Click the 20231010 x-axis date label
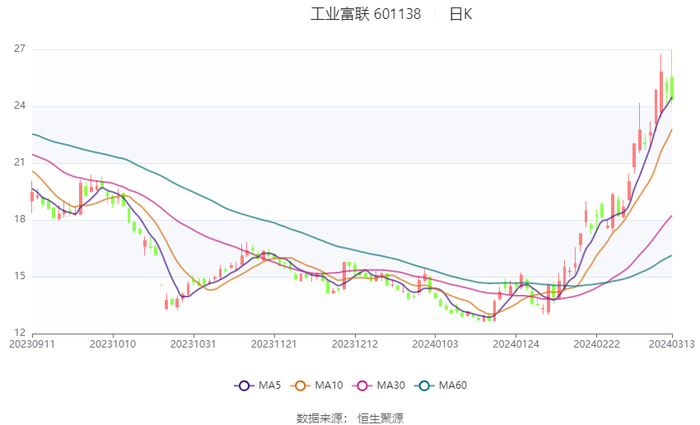700x425 pixels. (113, 344)
